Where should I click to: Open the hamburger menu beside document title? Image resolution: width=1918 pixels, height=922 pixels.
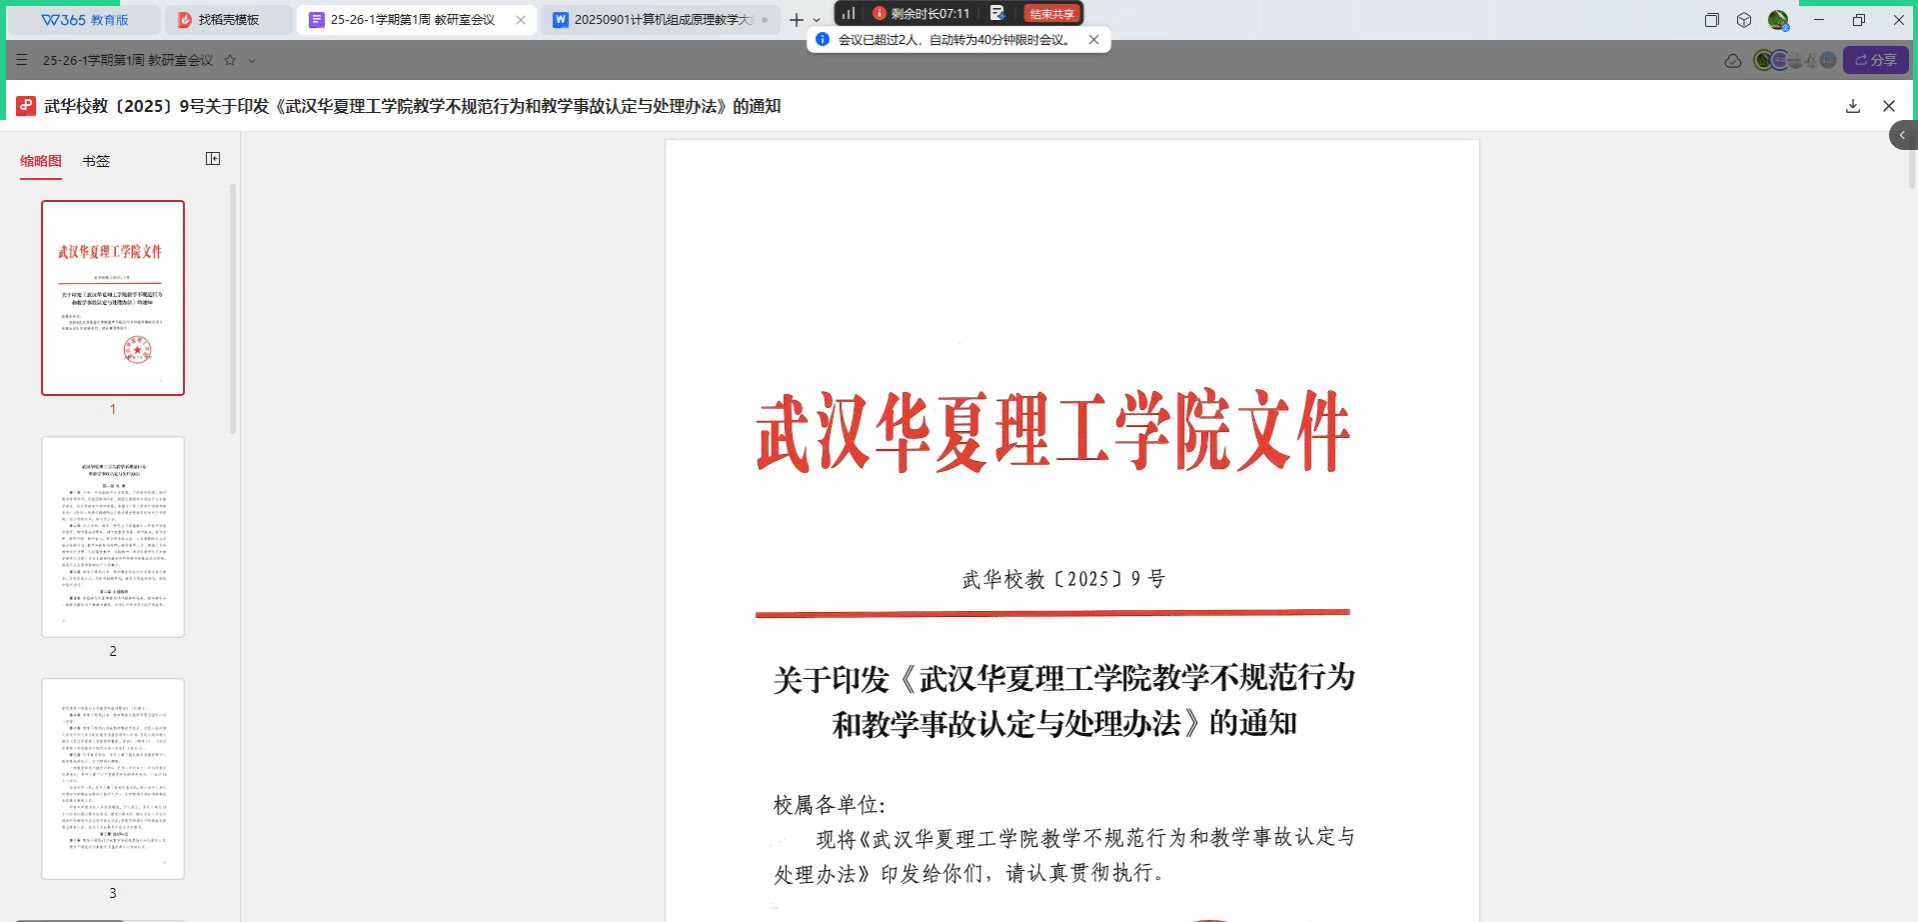[22, 60]
